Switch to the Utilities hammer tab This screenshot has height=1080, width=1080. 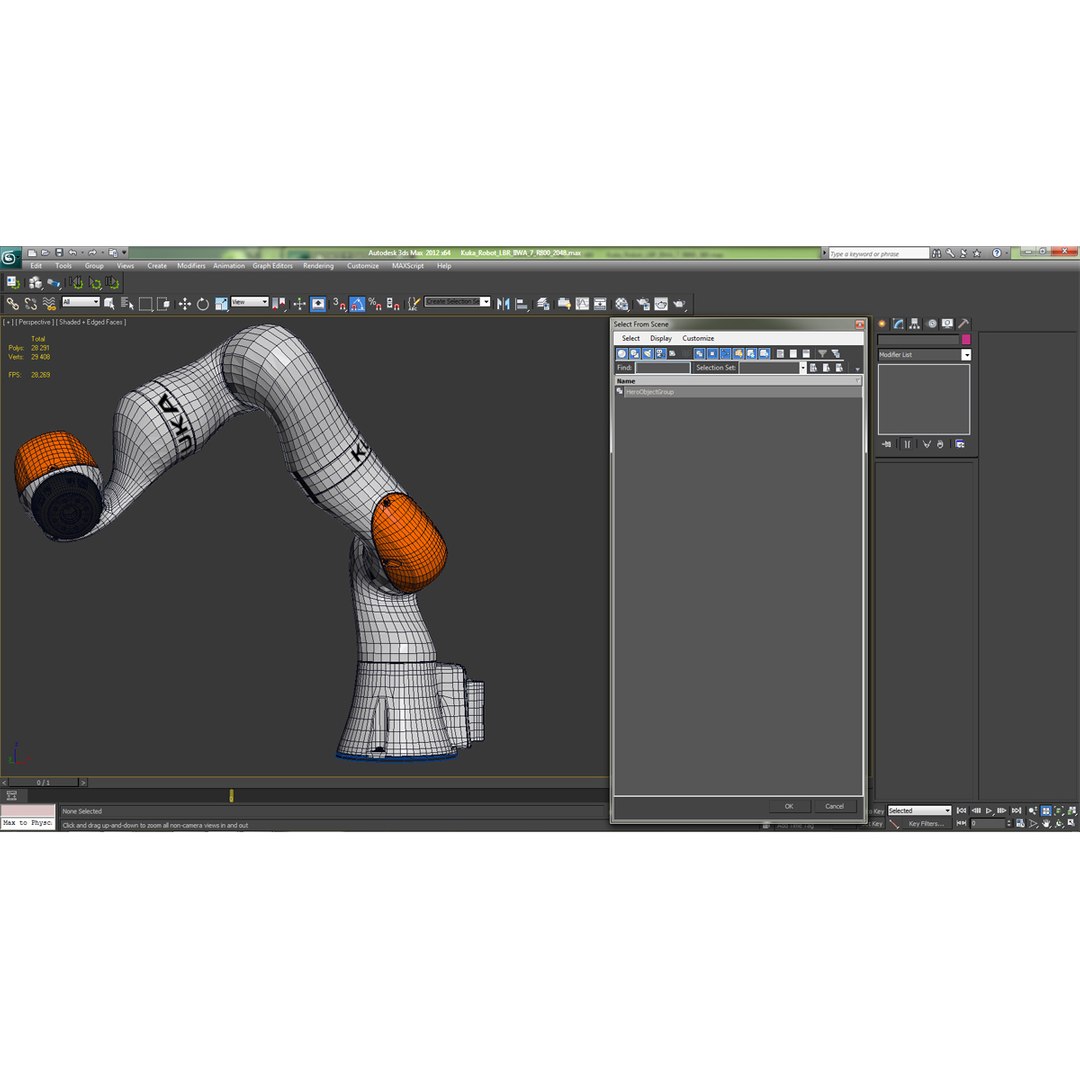[x=964, y=324]
